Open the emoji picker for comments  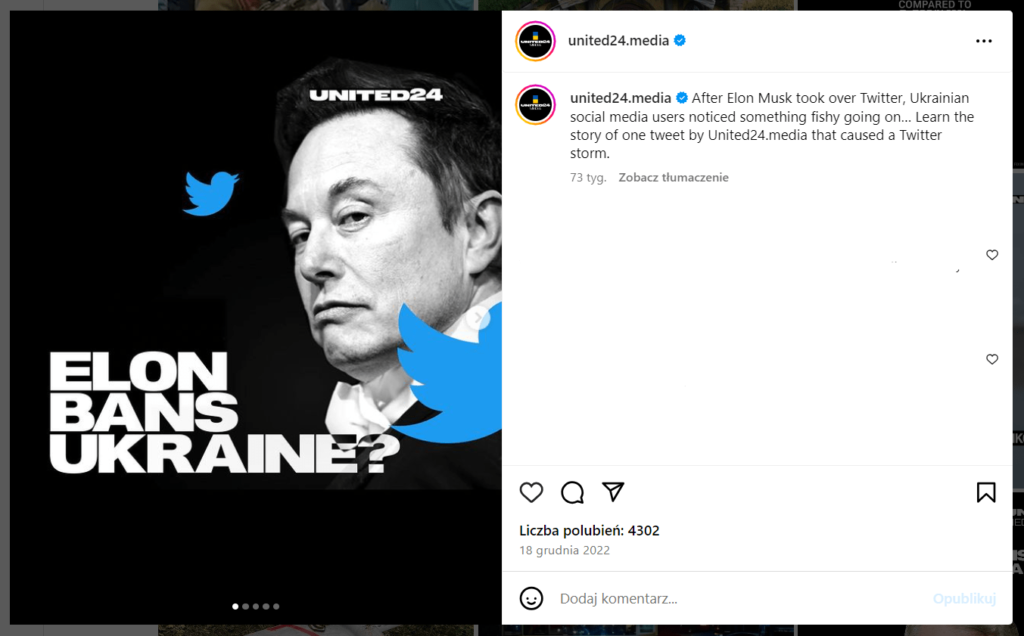[x=531, y=598]
